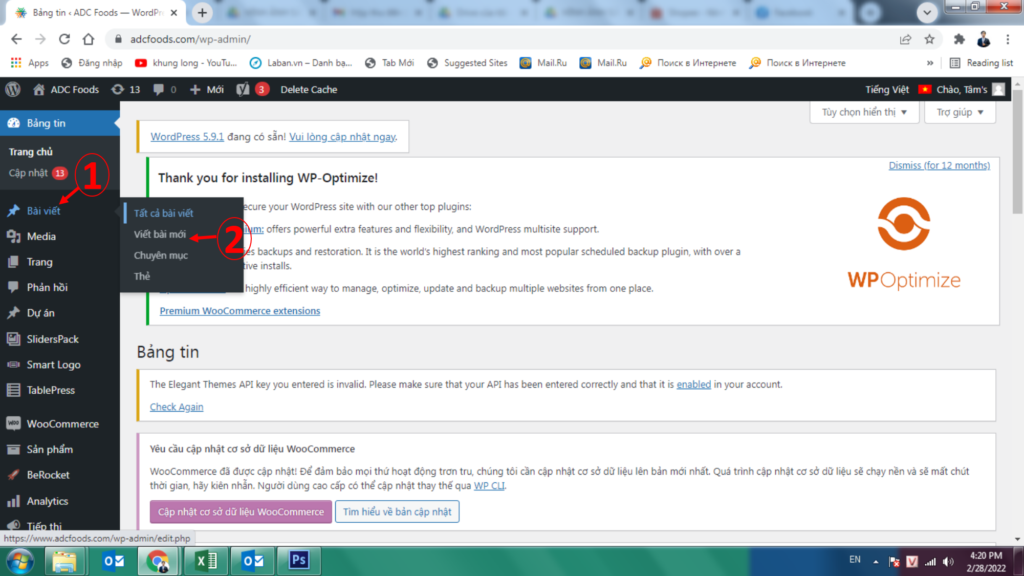
Task: Open Sản phẩm products icon
Action: (x=13, y=449)
